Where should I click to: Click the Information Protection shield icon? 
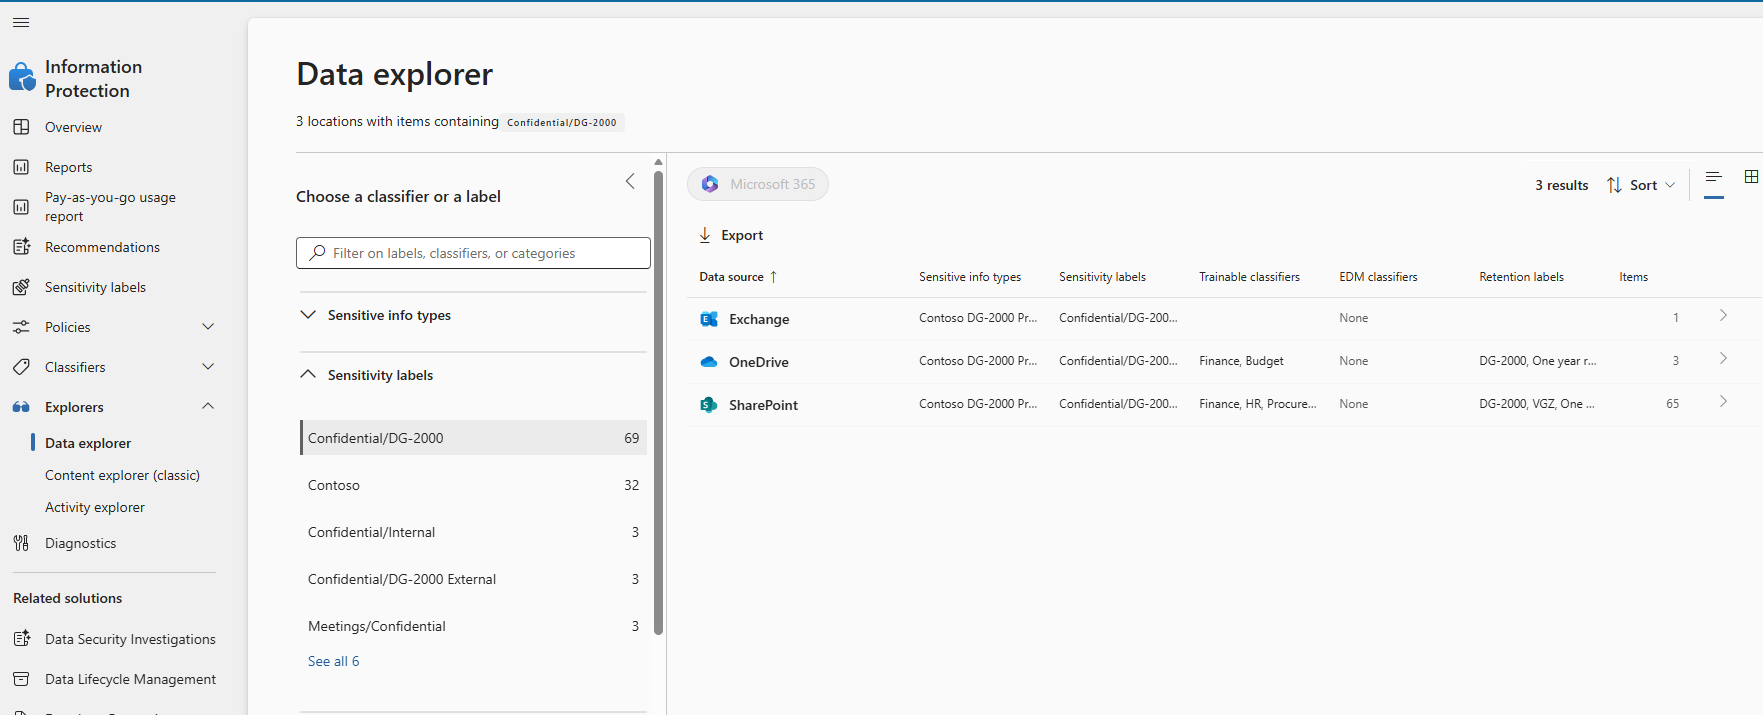tap(22, 77)
